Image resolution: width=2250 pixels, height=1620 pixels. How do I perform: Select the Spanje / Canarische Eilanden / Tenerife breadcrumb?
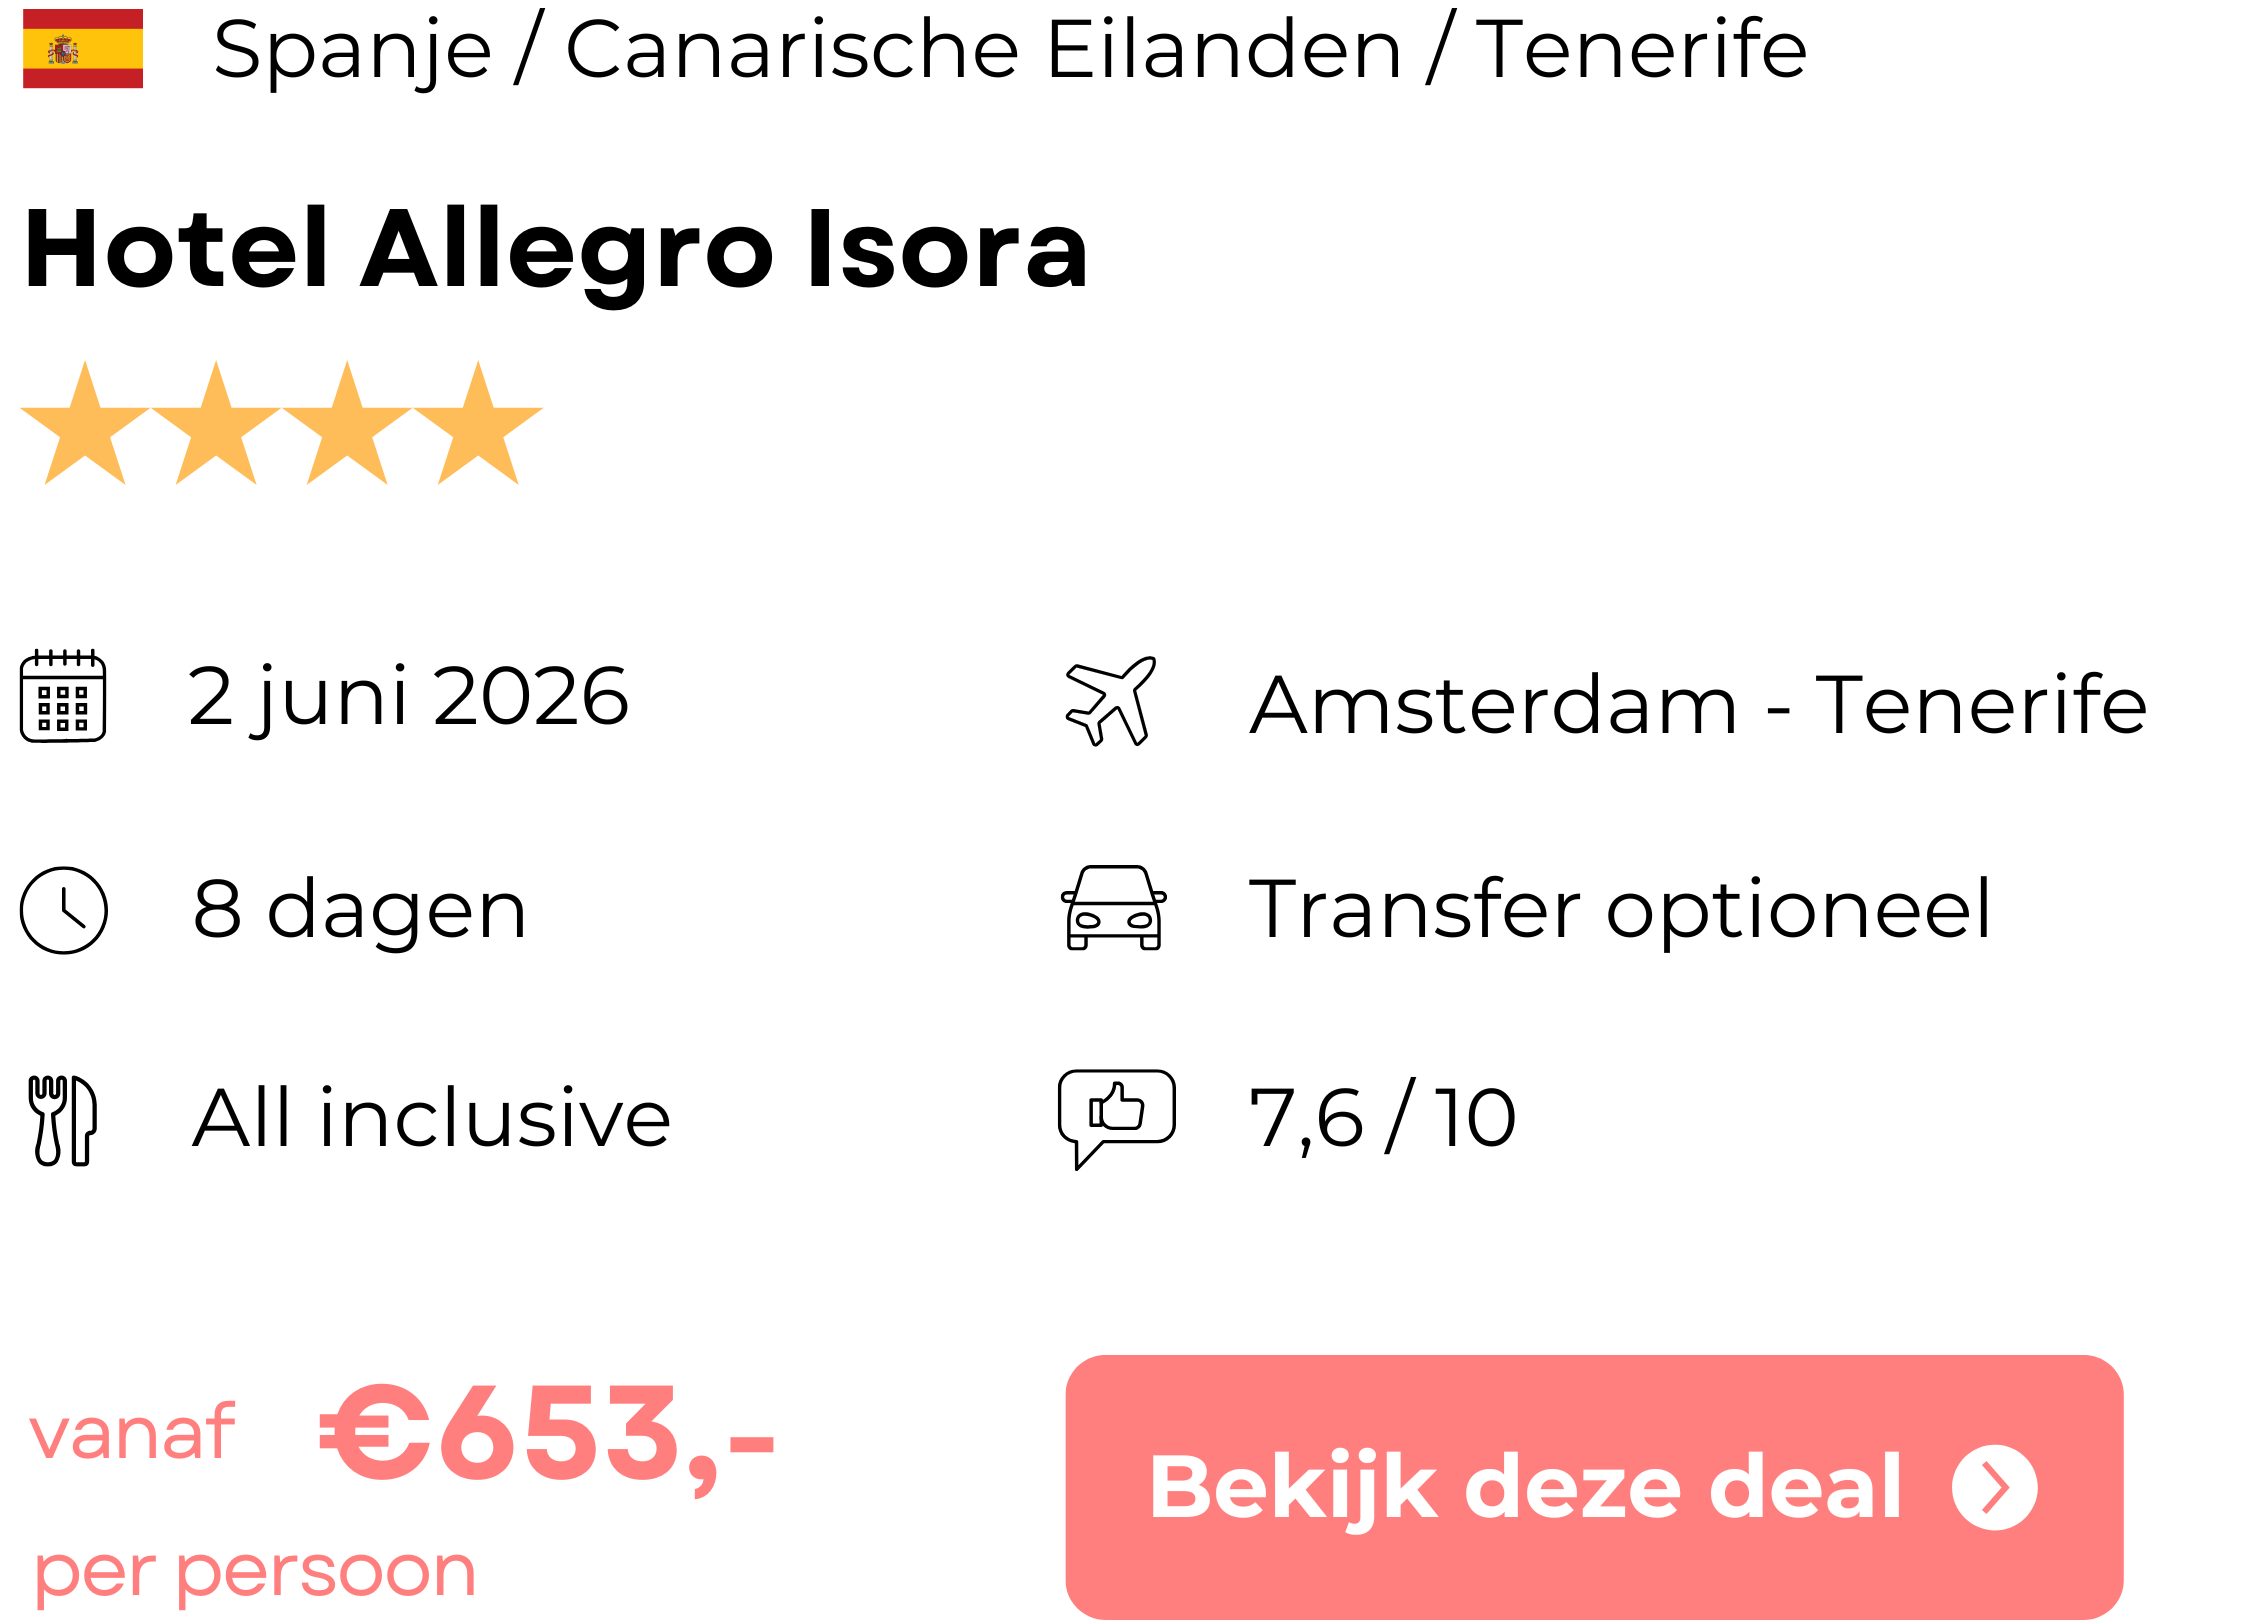point(1010,49)
